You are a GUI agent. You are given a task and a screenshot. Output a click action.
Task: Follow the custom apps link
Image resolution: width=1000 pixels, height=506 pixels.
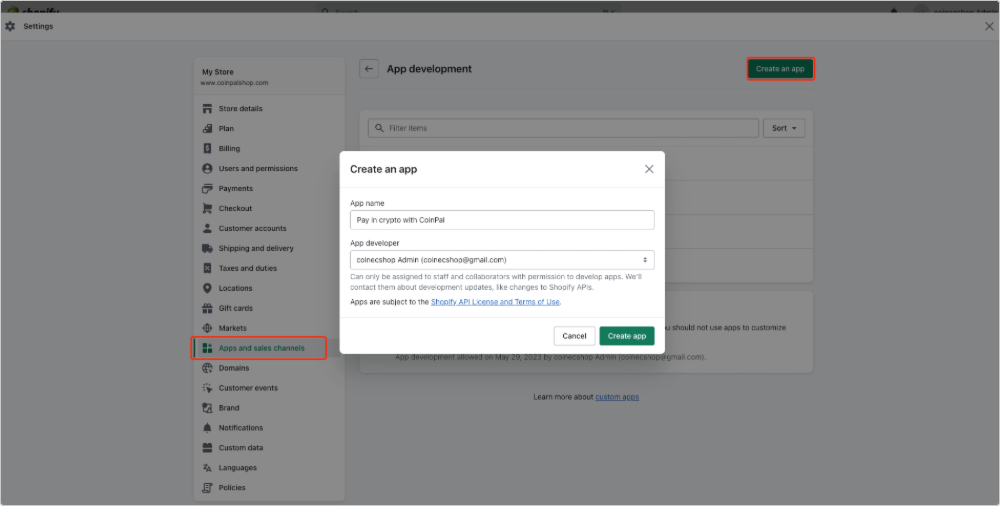(617, 397)
